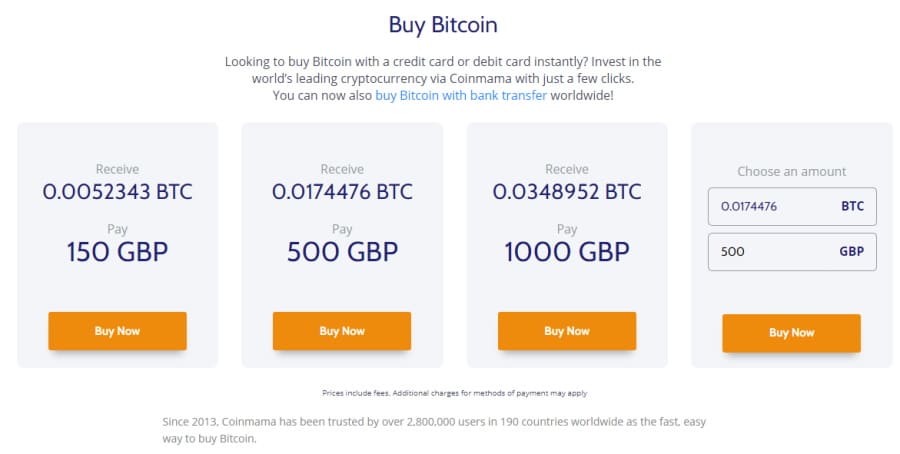Click the prices include fees disclaimer
900x454 pixels.
click(x=455, y=393)
